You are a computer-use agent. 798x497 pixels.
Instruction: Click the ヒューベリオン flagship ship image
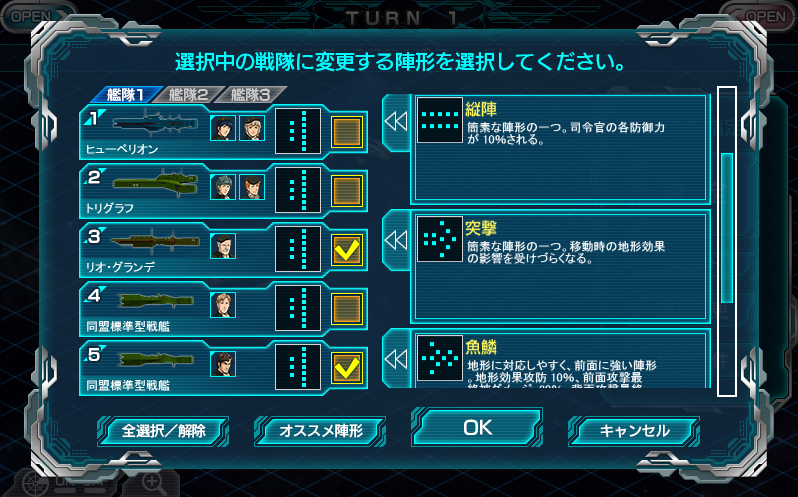click(x=155, y=124)
